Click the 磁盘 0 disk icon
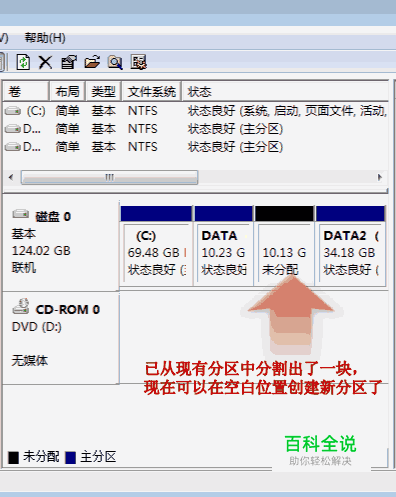The height and width of the screenshot is (497, 396). coord(21,214)
